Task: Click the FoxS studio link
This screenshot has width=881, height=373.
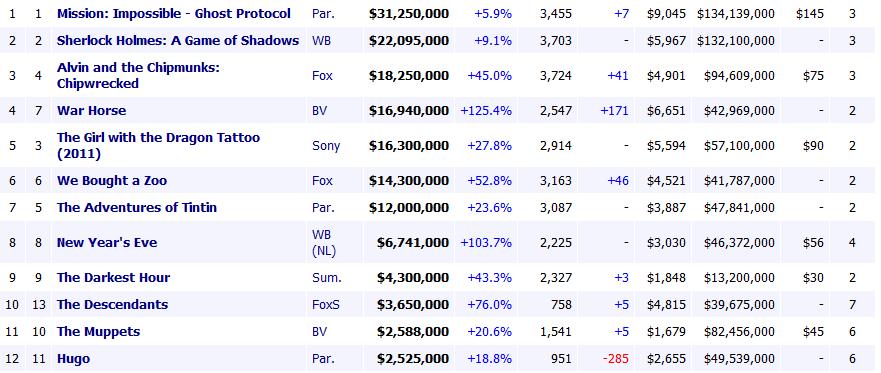Action: (326, 304)
